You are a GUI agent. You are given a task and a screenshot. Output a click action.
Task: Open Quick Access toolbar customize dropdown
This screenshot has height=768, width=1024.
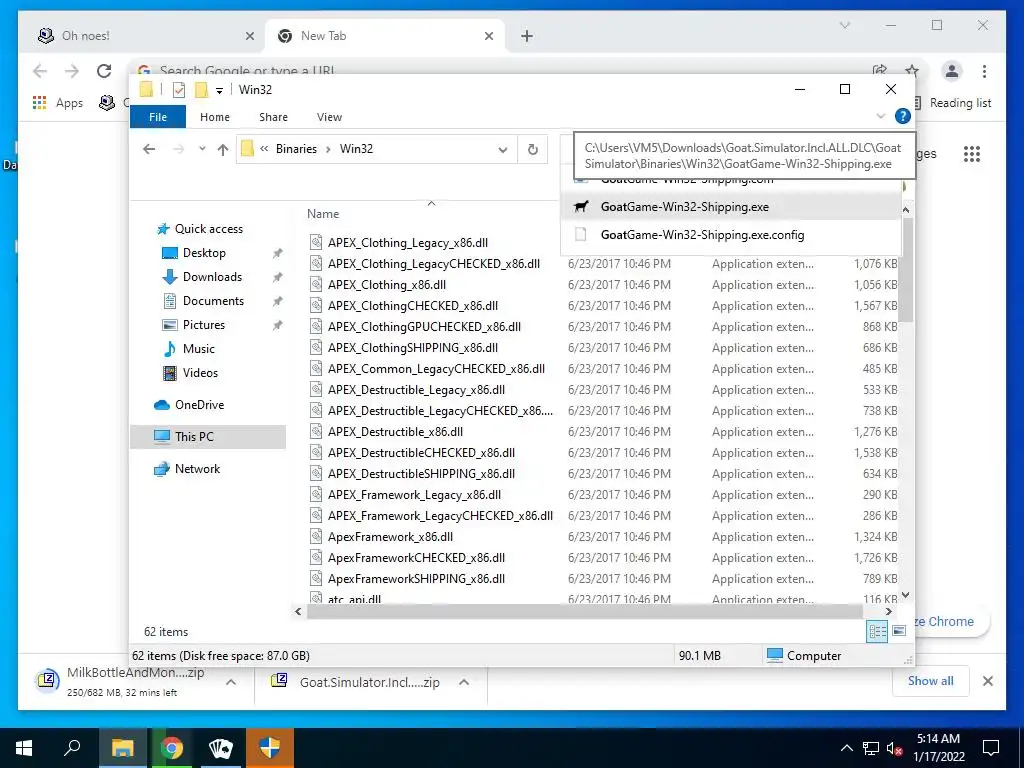click(219, 90)
